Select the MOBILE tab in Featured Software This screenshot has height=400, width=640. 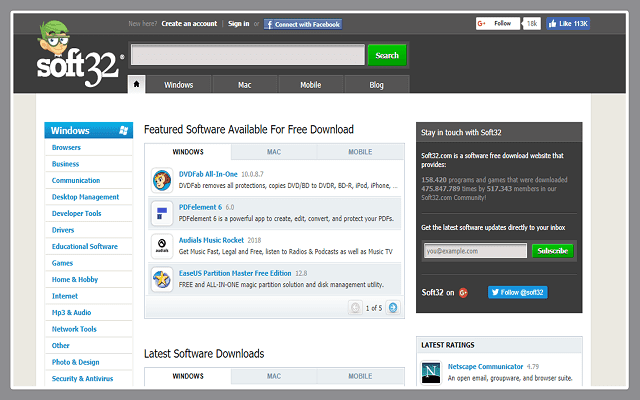tap(360, 152)
